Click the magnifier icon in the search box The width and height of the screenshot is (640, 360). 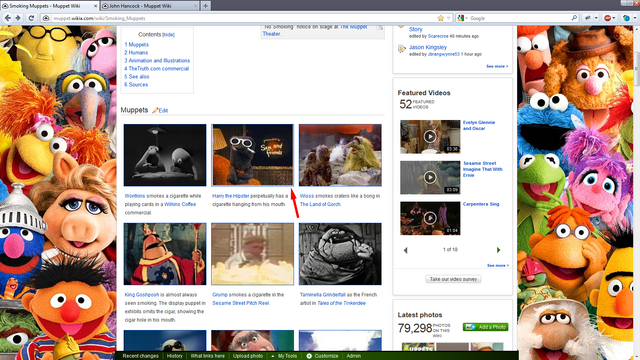click(574, 18)
